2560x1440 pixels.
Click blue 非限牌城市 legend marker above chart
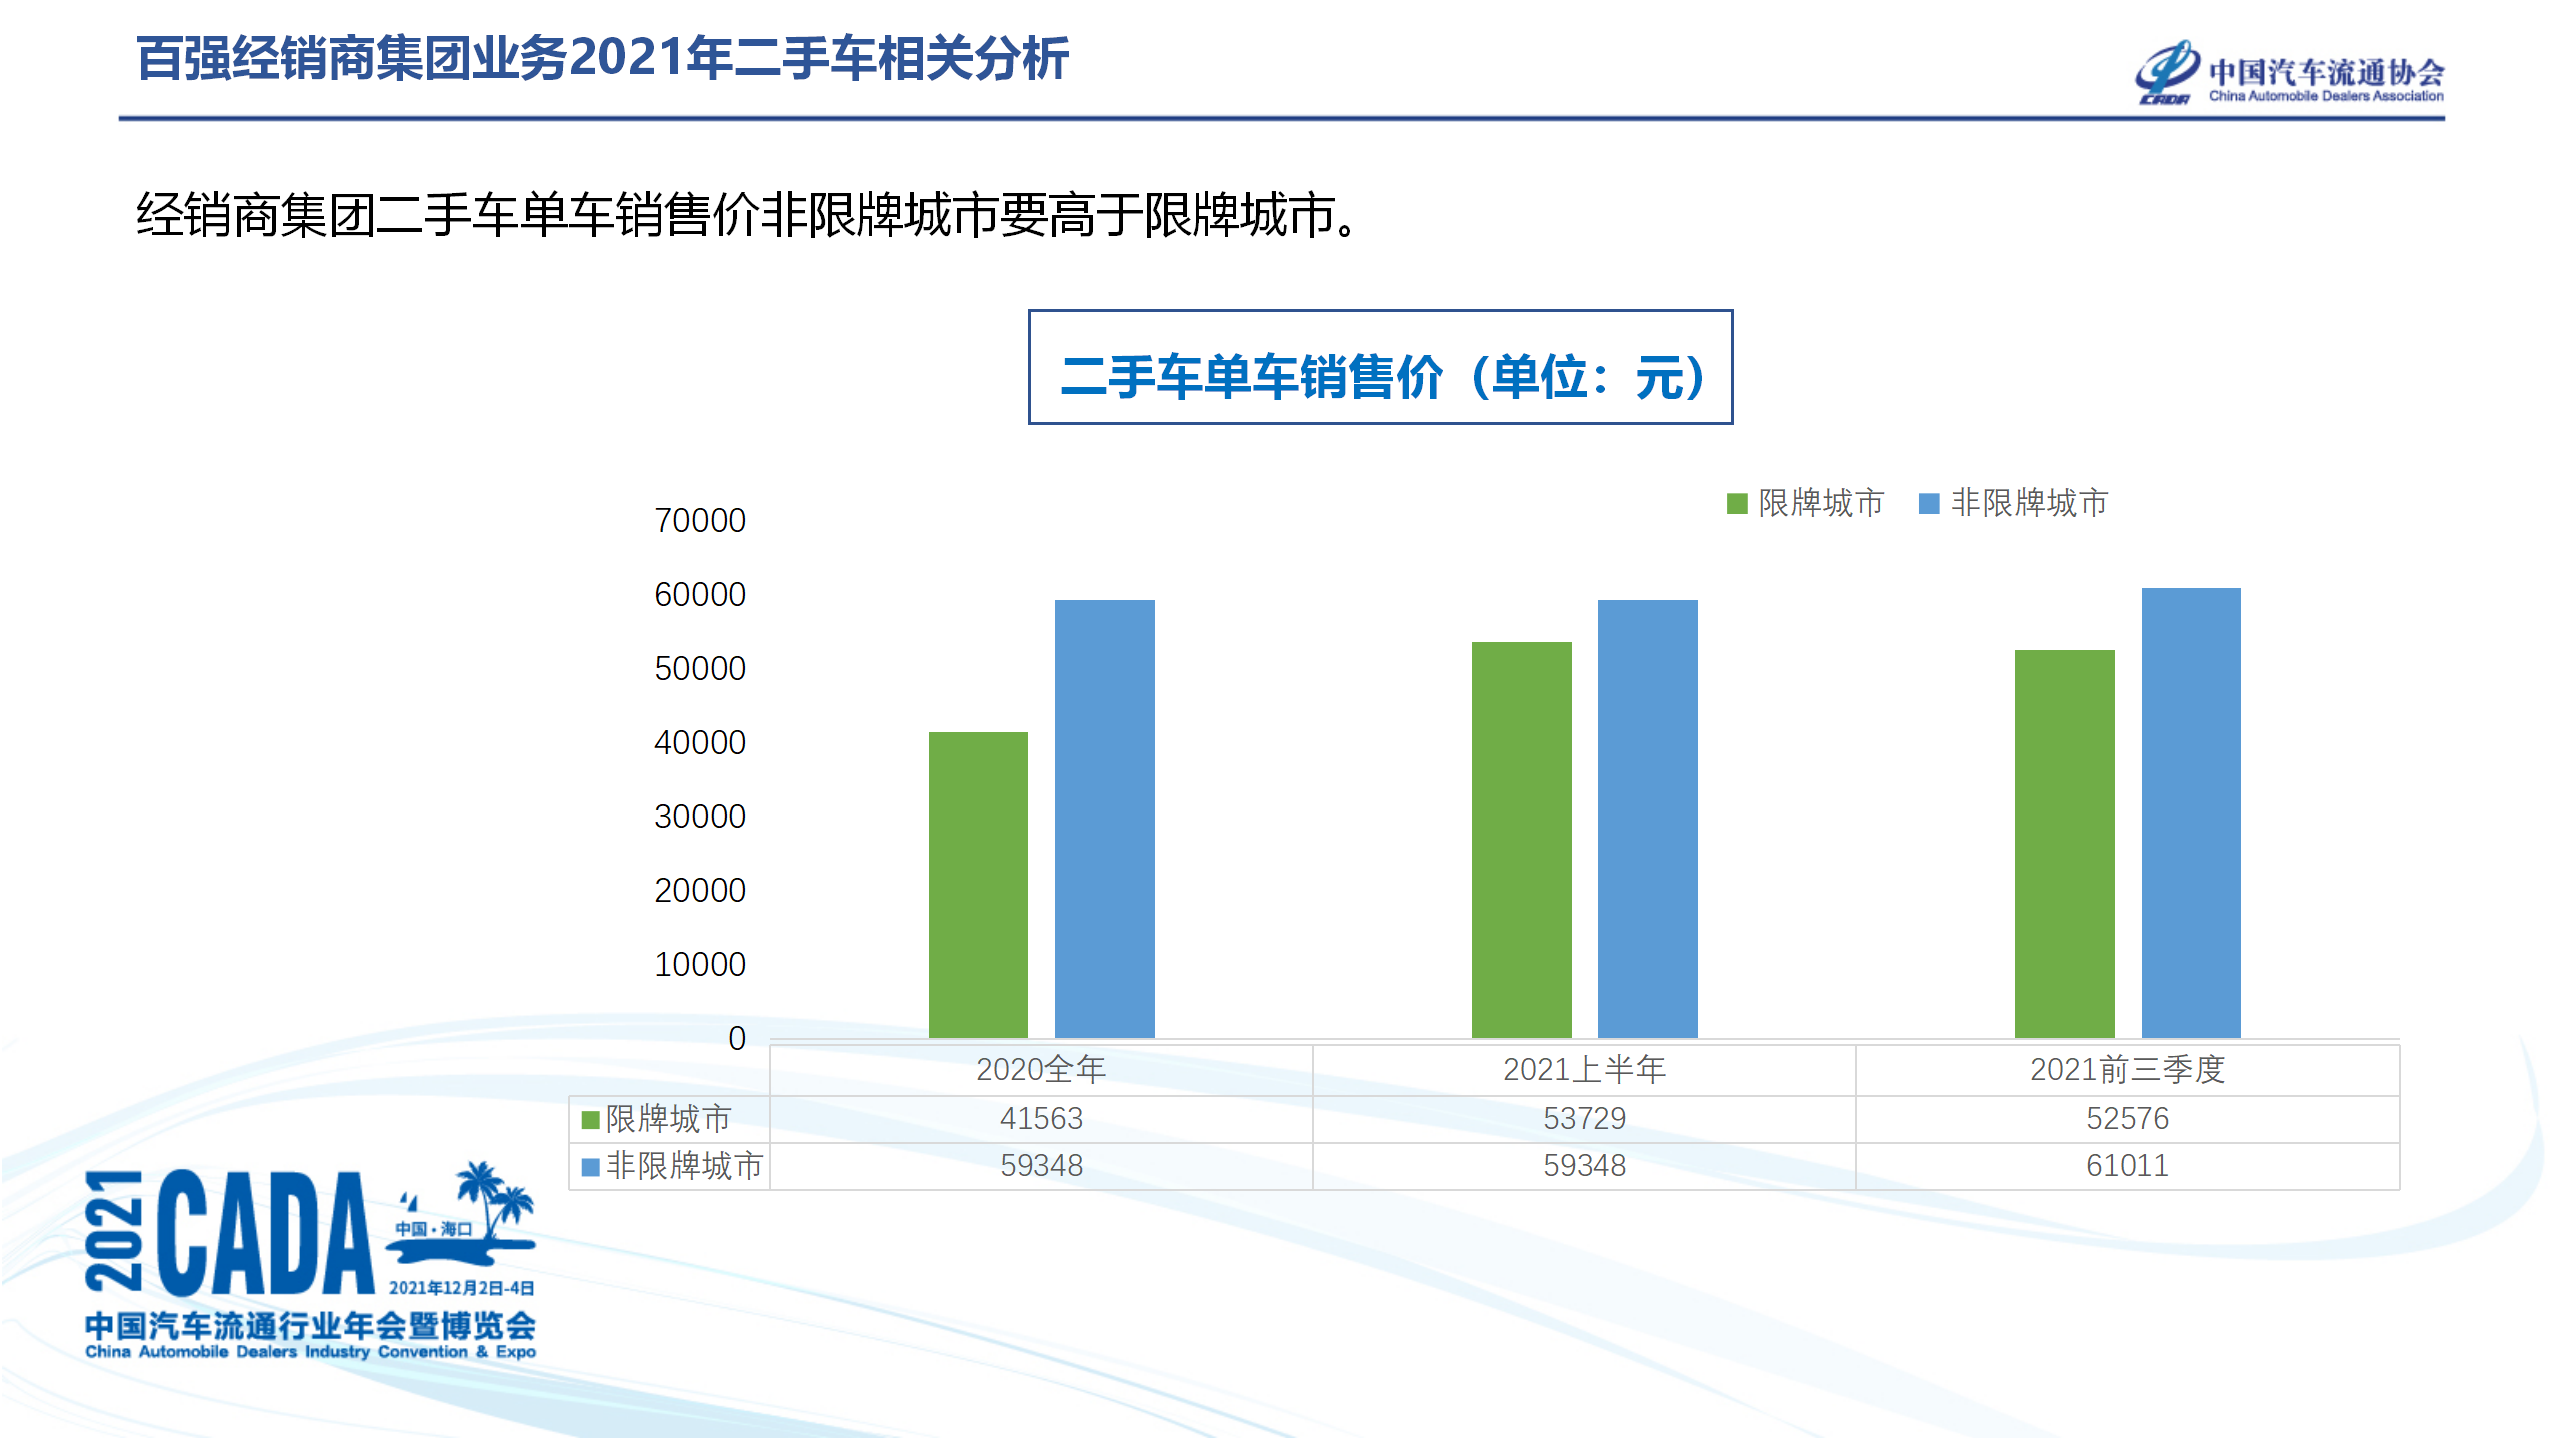click(x=1929, y=503)
